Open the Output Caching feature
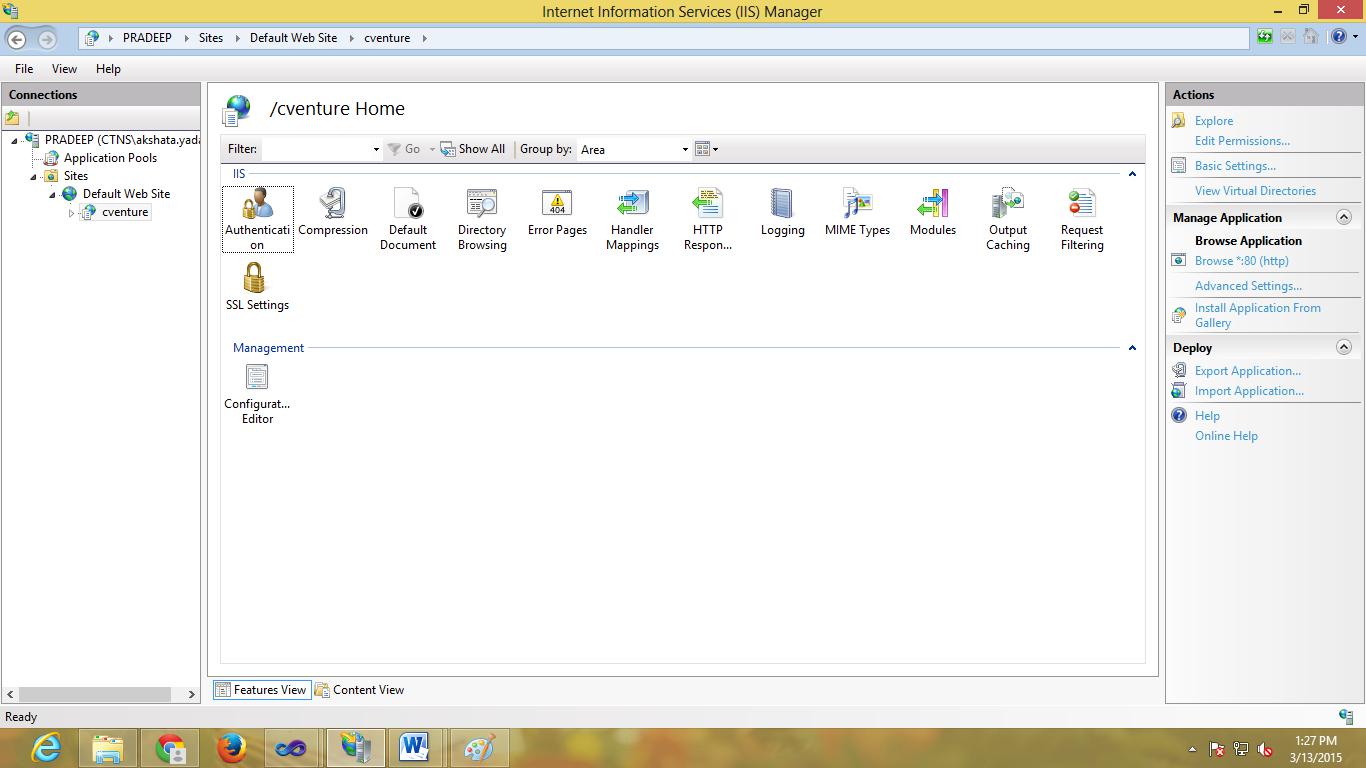 1008,219
